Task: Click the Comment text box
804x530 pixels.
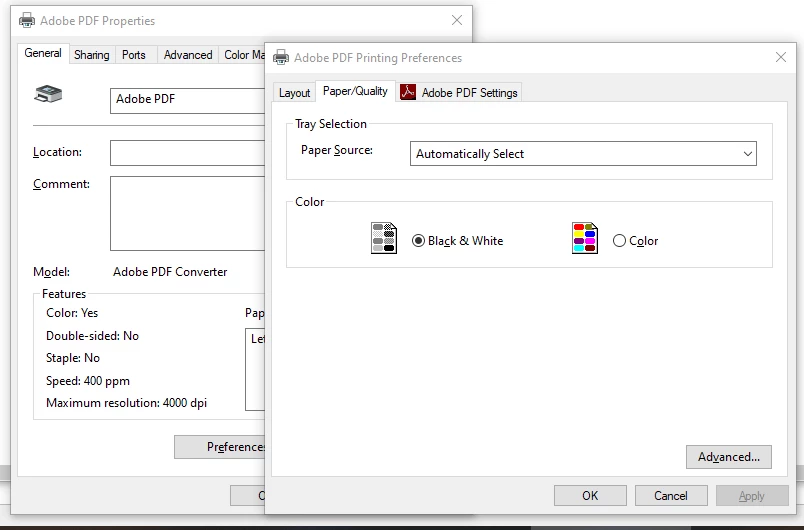Action: click(187, 213)
